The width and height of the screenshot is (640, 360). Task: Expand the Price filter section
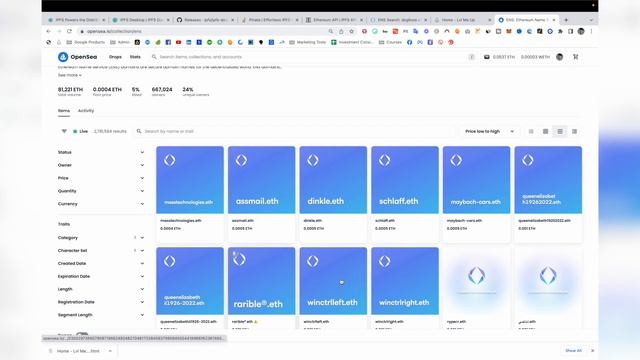(x=101, y=178)
